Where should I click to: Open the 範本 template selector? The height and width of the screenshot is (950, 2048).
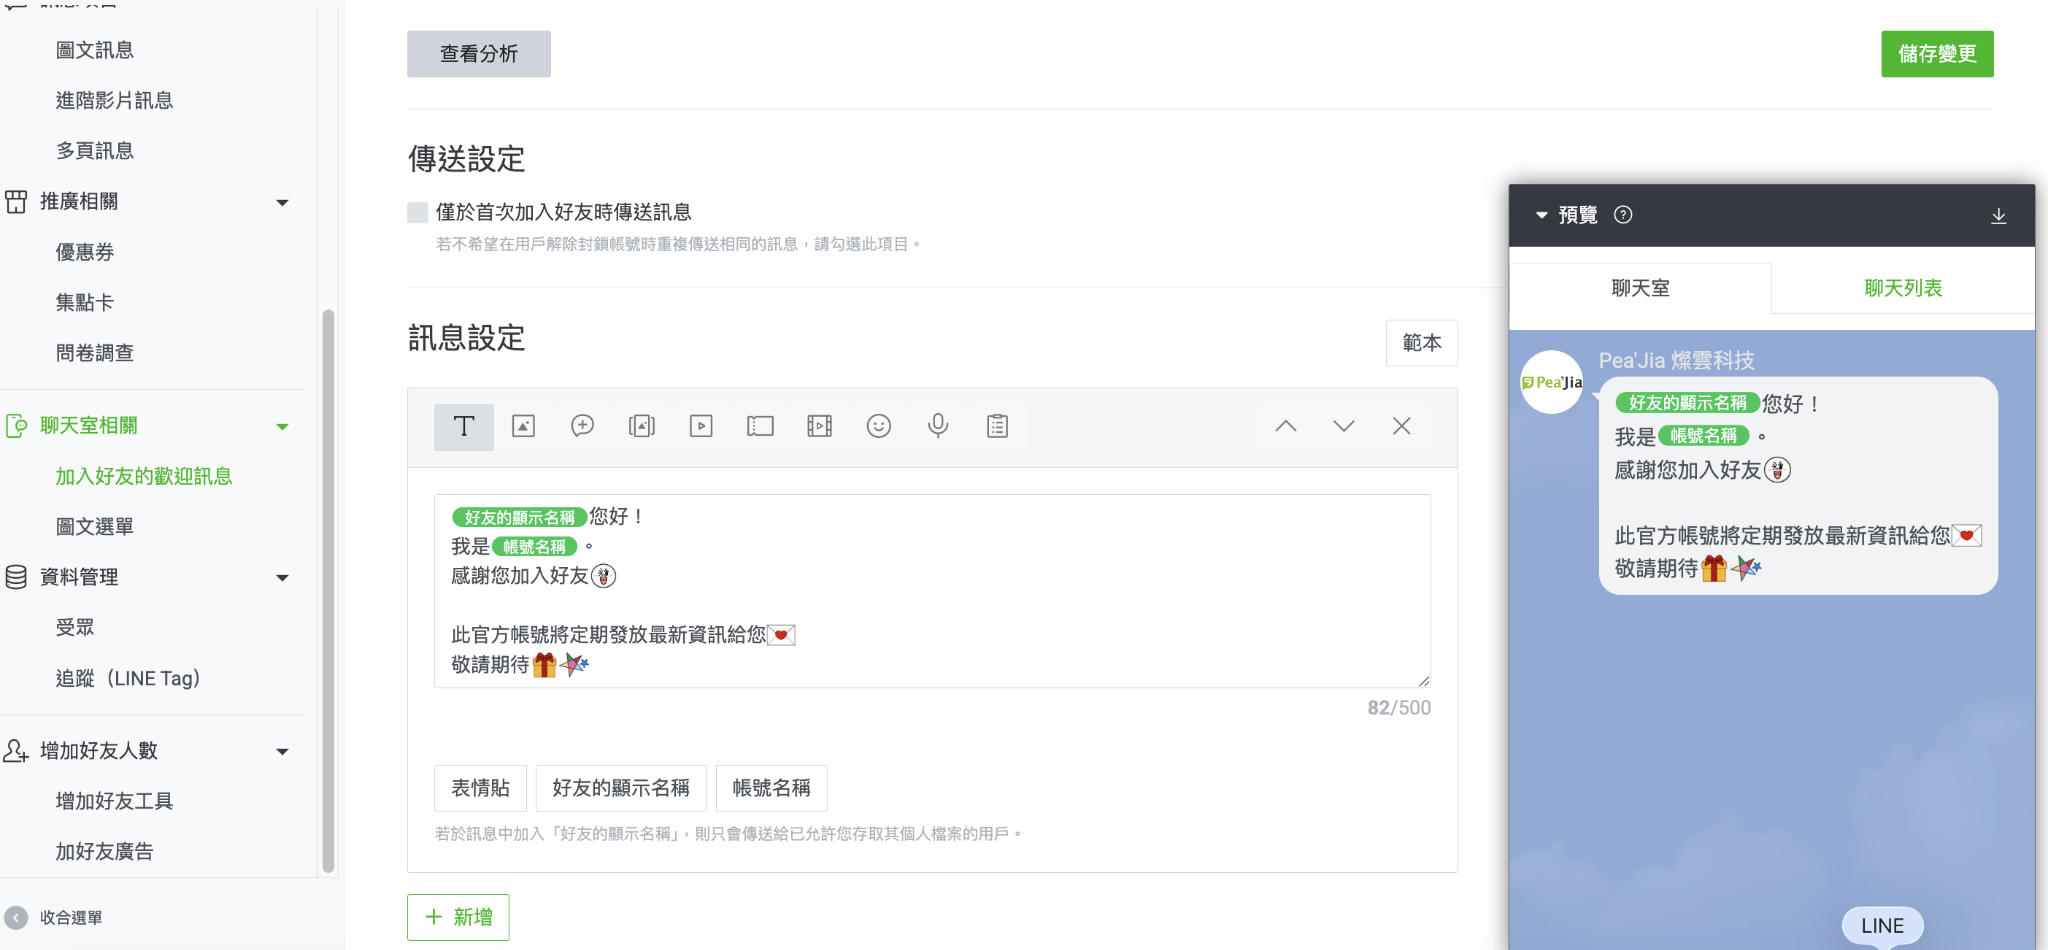[1422, 343]
